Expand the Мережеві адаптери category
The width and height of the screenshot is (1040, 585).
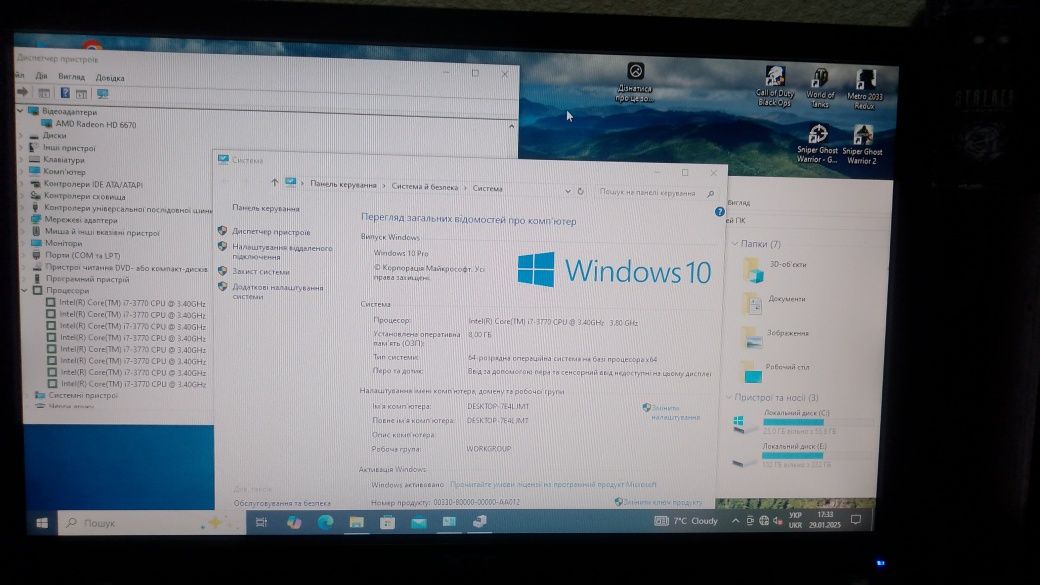click(22, 220)
